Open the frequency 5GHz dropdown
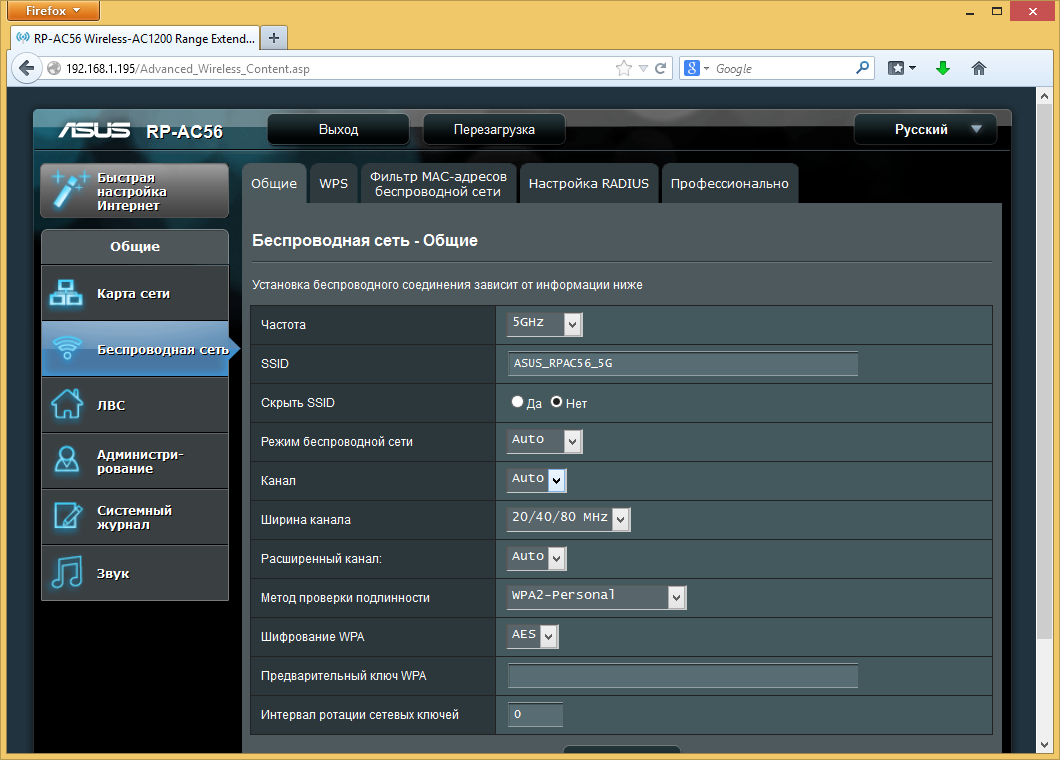The height and width of the screenshot is (760, 1060). [544, 324]
